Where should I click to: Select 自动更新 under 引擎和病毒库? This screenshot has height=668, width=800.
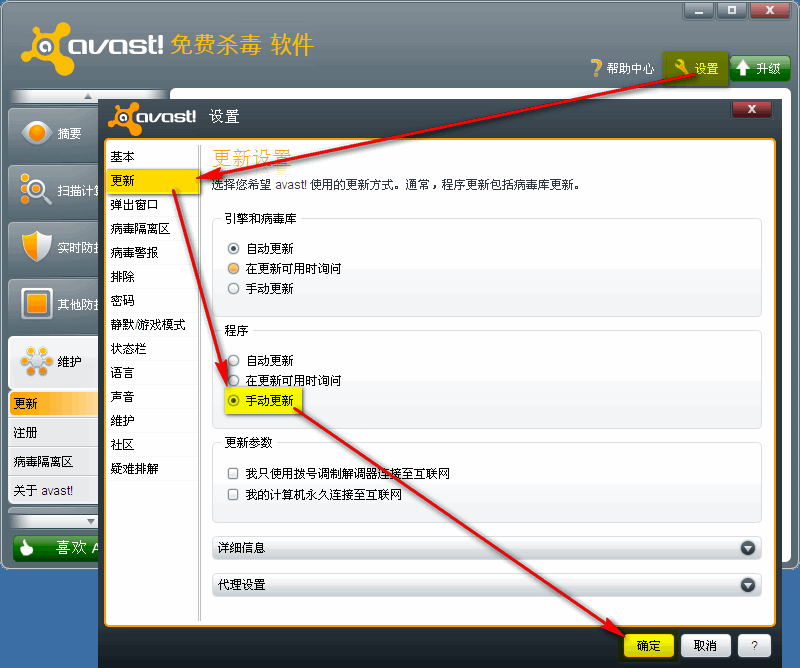point(234,248)
